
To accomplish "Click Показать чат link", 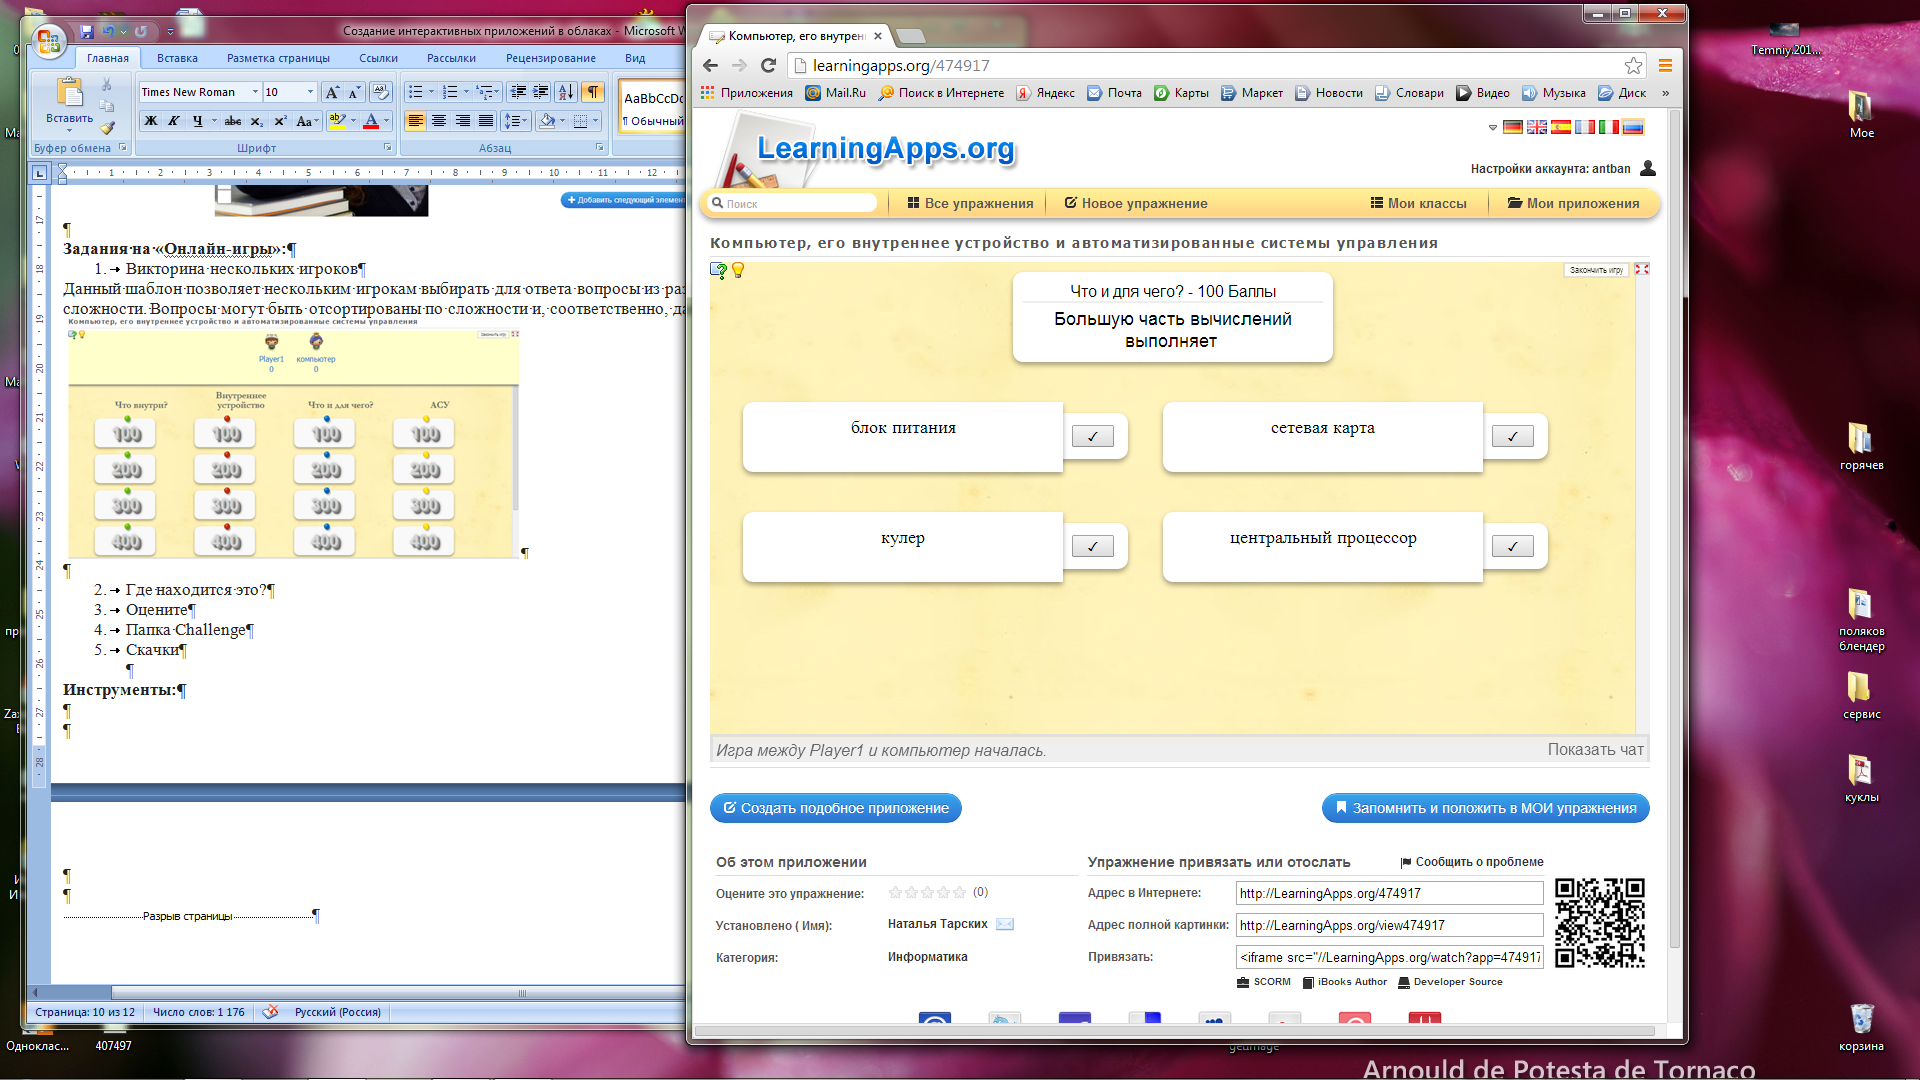I will (1595, 750).
